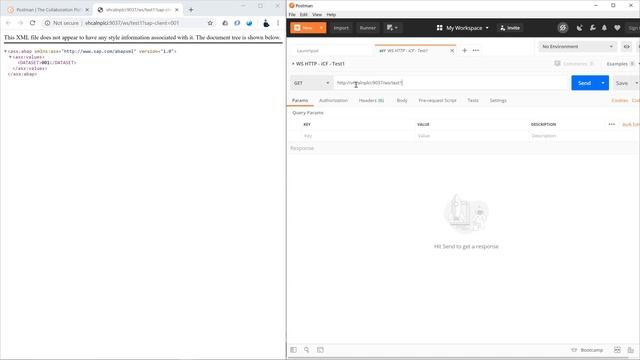Open the Comments panel
This screenshot has width=640, height=360.
pyautogui.click(x=573, y=64)
